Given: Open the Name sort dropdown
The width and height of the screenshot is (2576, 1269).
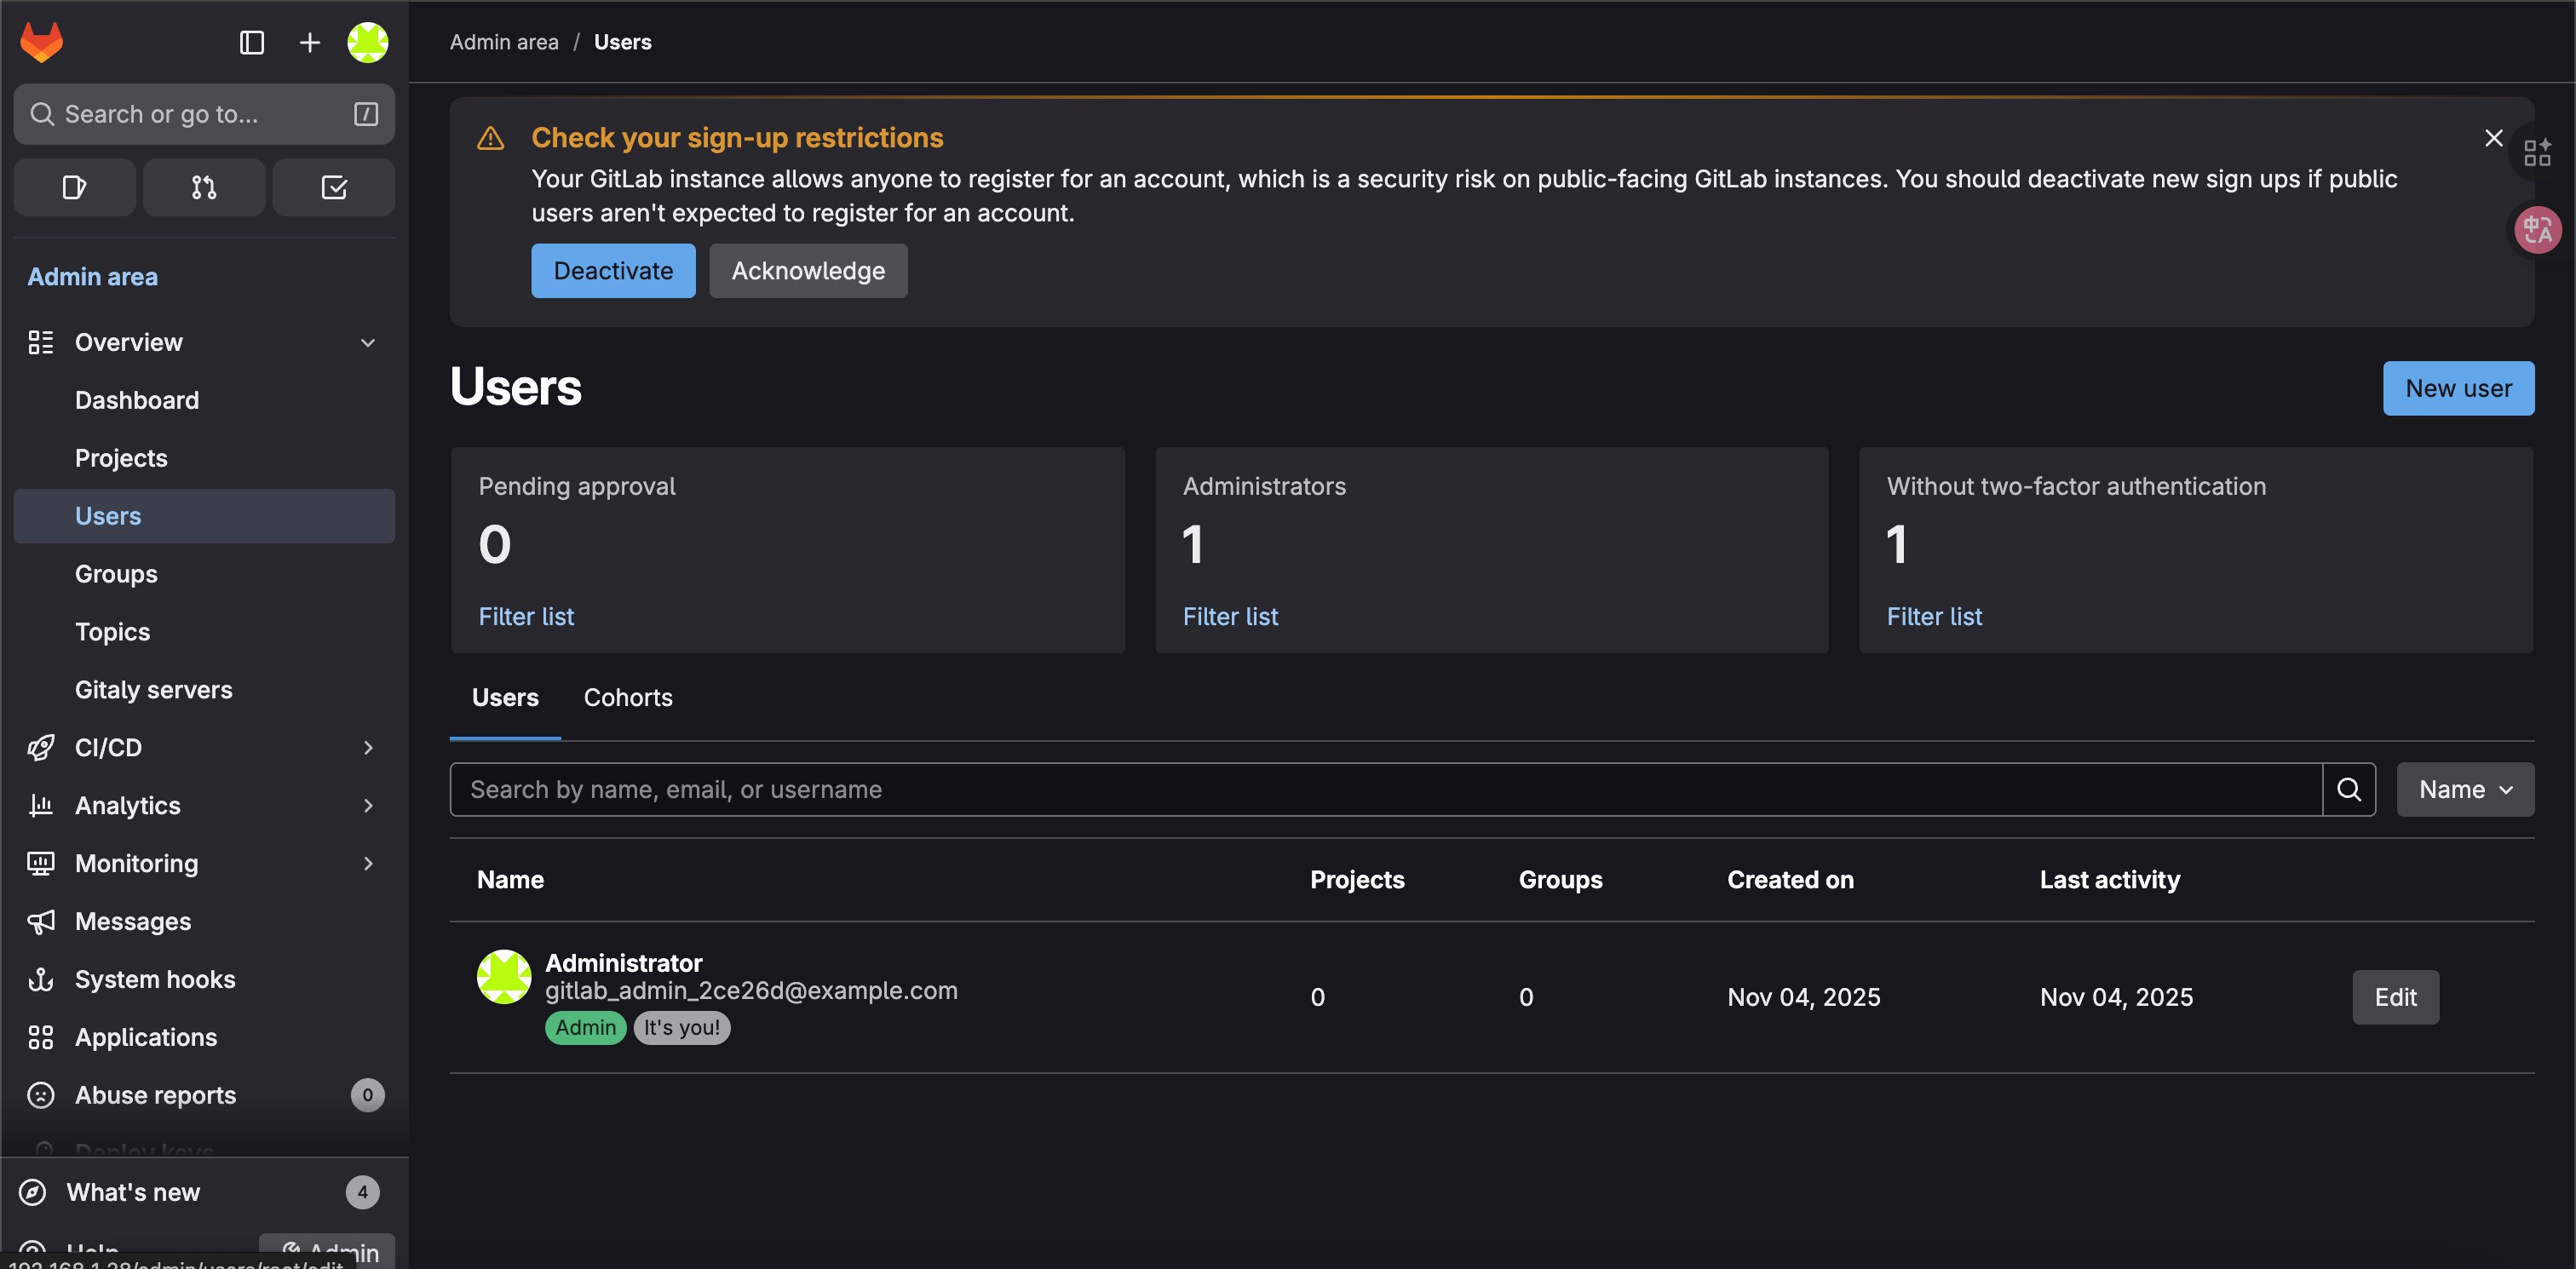Looking at the screenshot, I should [x=2464, y=789].
